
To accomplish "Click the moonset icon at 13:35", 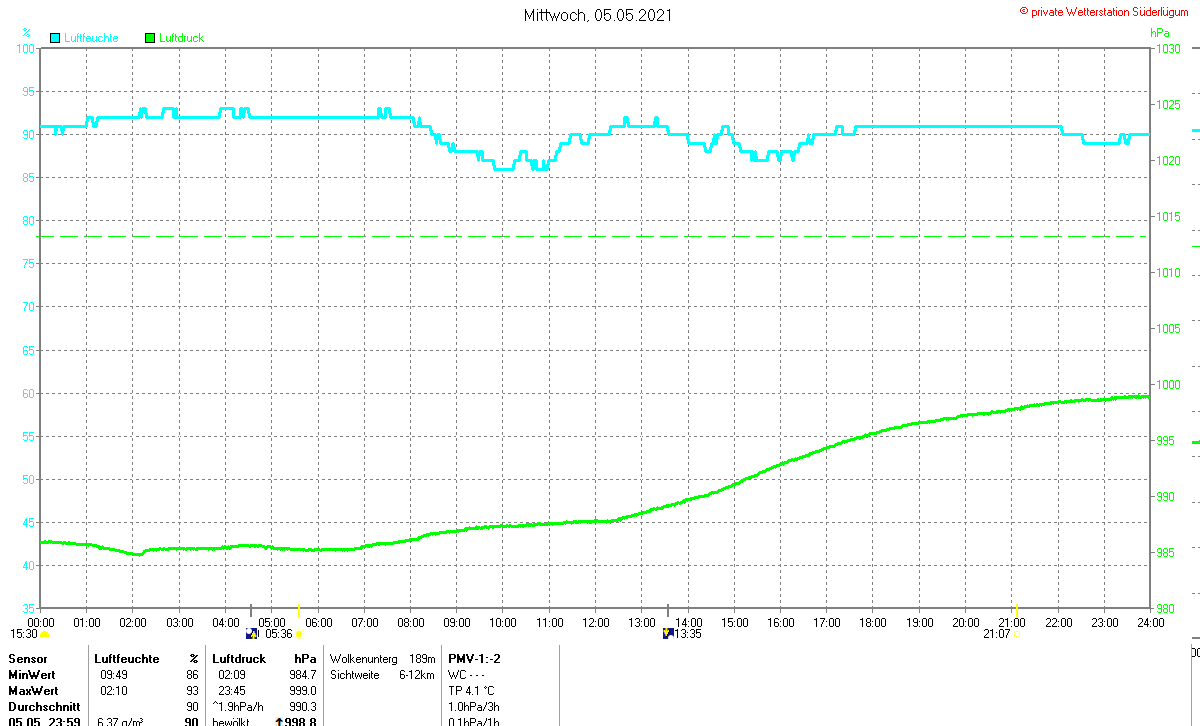I will [668, 633].
